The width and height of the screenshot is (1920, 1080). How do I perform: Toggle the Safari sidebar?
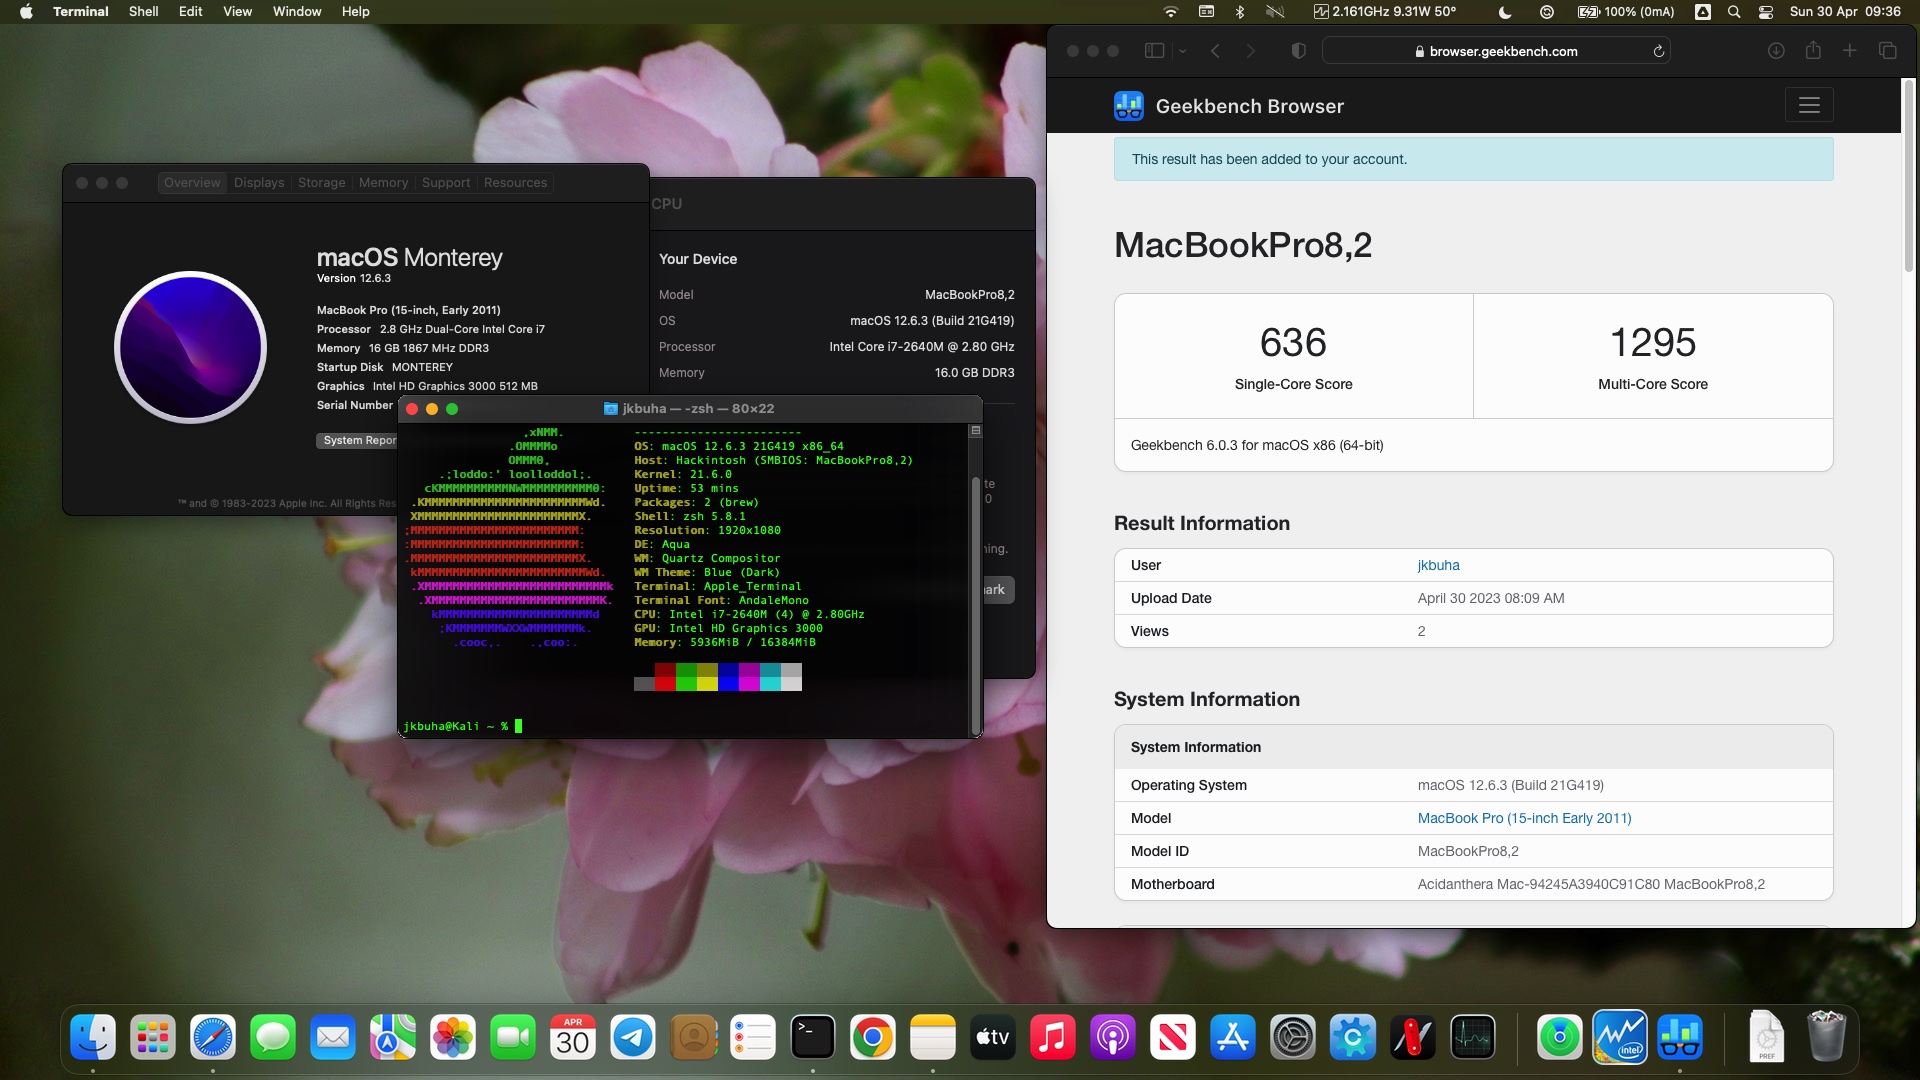coord(1154,51)
